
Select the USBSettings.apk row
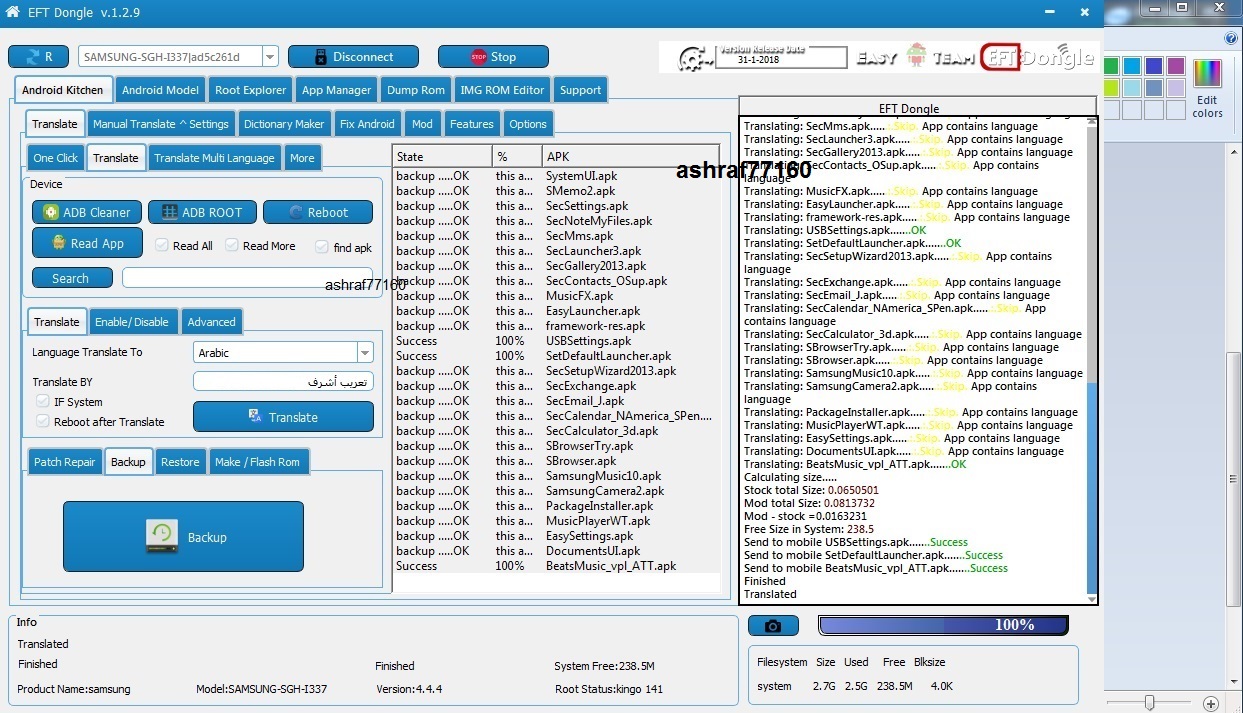point(556,341)
